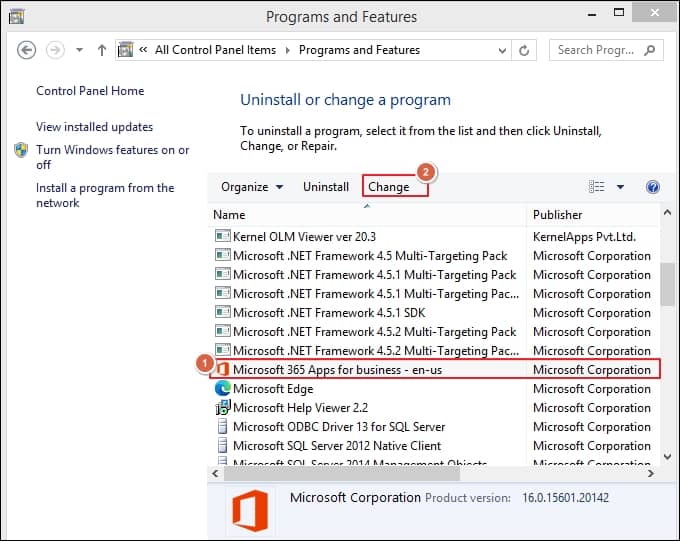The image size is (680, 541).
Task: Open Turn Windows features on or off
Action: (112, 157)
